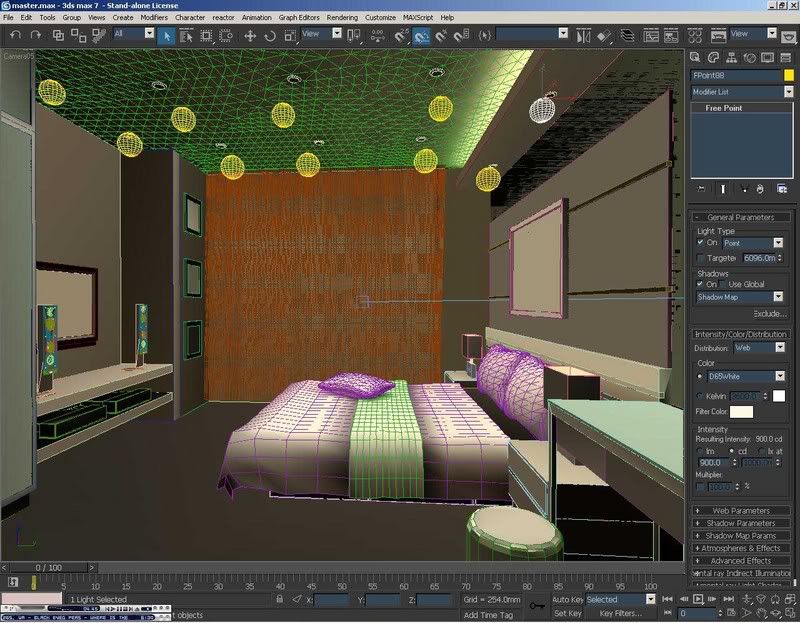Open the Curve Editor
The width and height of the screenshot is (800, 623).
tap(651, 36)
